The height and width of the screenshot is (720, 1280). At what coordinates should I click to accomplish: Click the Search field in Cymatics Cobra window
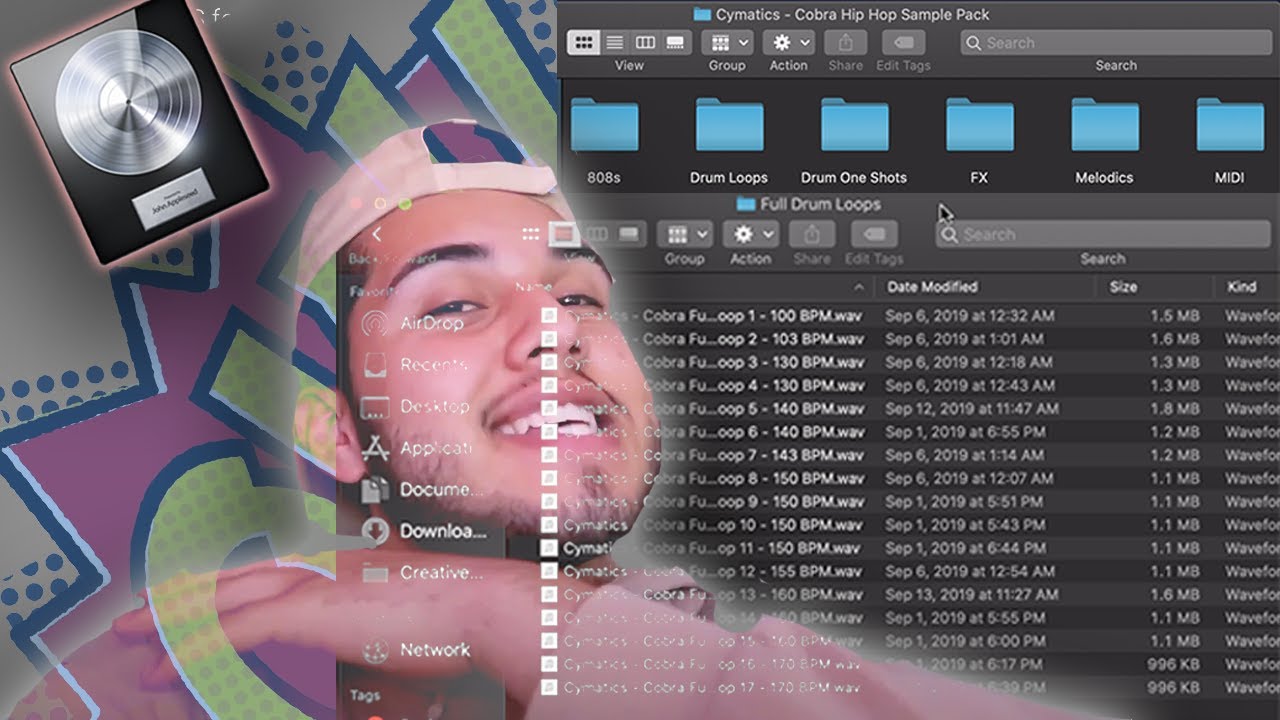tap(1115, 43)
